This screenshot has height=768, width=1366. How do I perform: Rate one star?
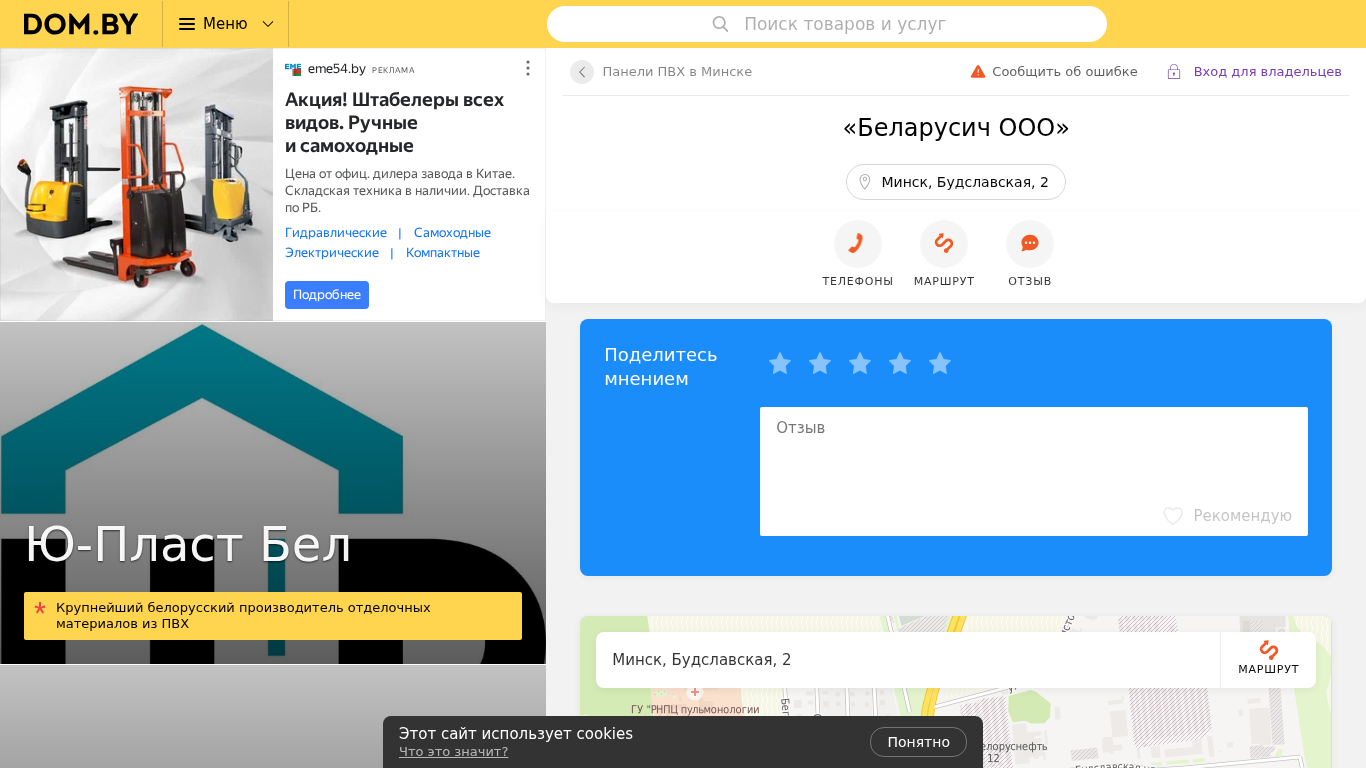(780, 364)
